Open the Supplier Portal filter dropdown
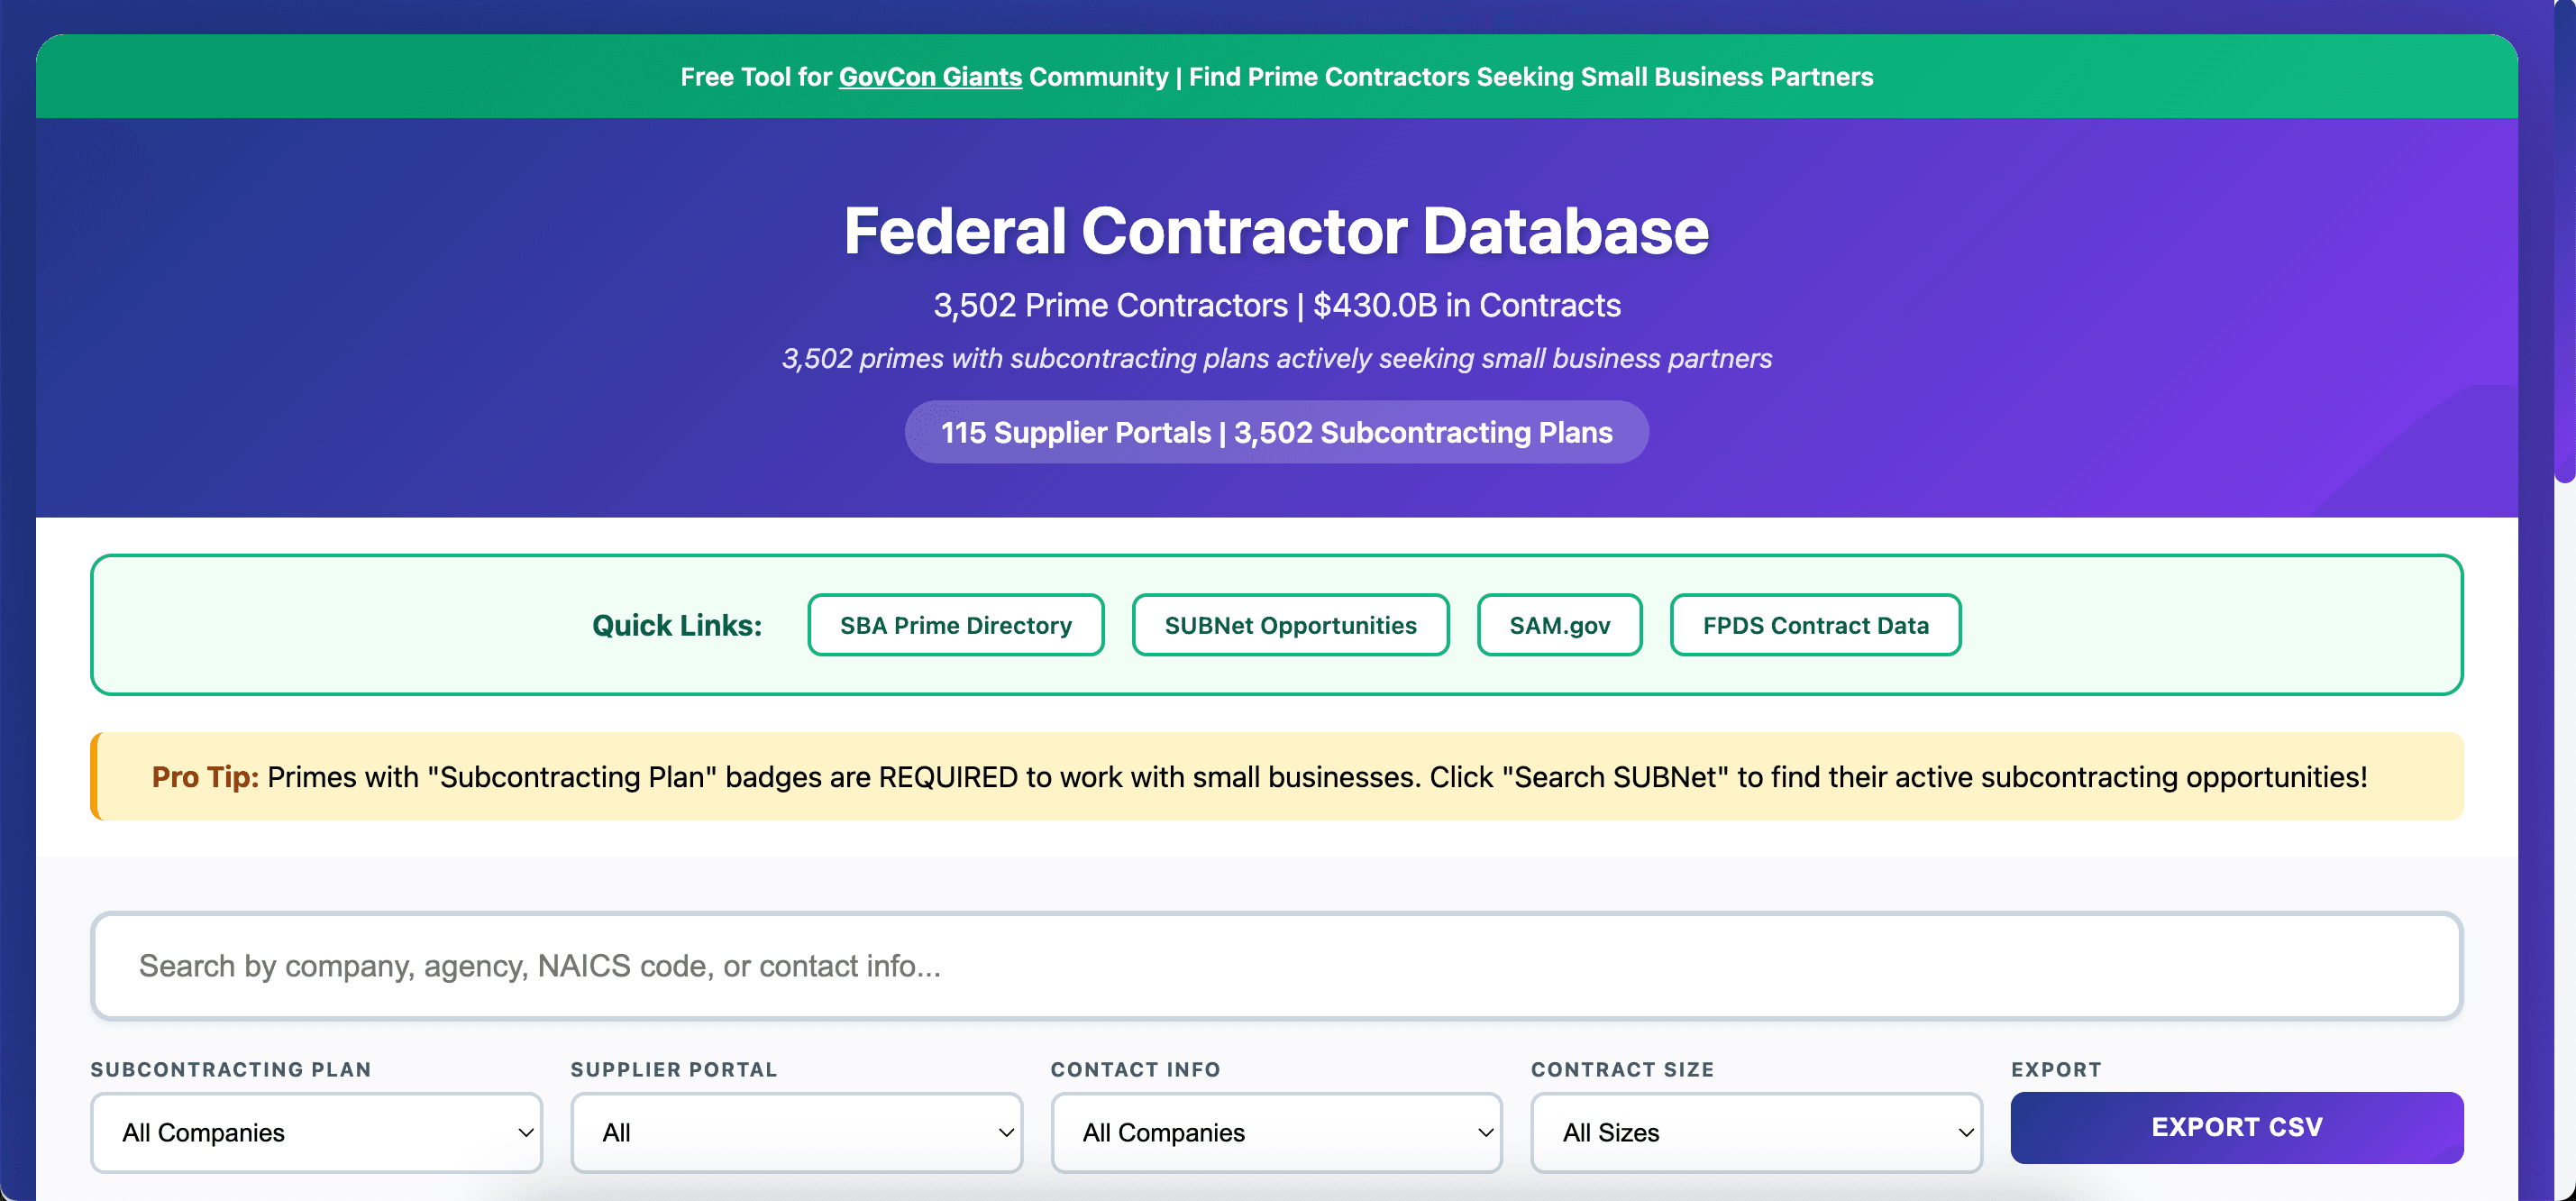 click(x=795, y=1132)
